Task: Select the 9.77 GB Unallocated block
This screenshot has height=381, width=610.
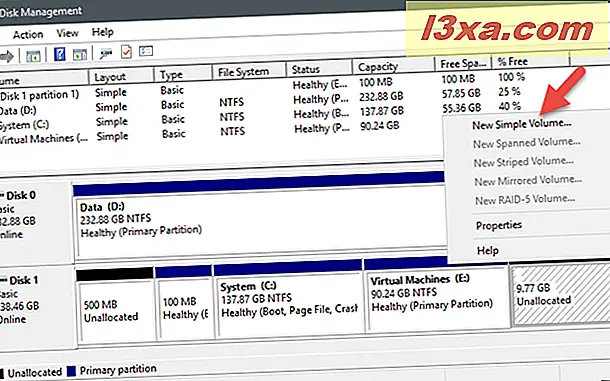Action: pos(560,295)
